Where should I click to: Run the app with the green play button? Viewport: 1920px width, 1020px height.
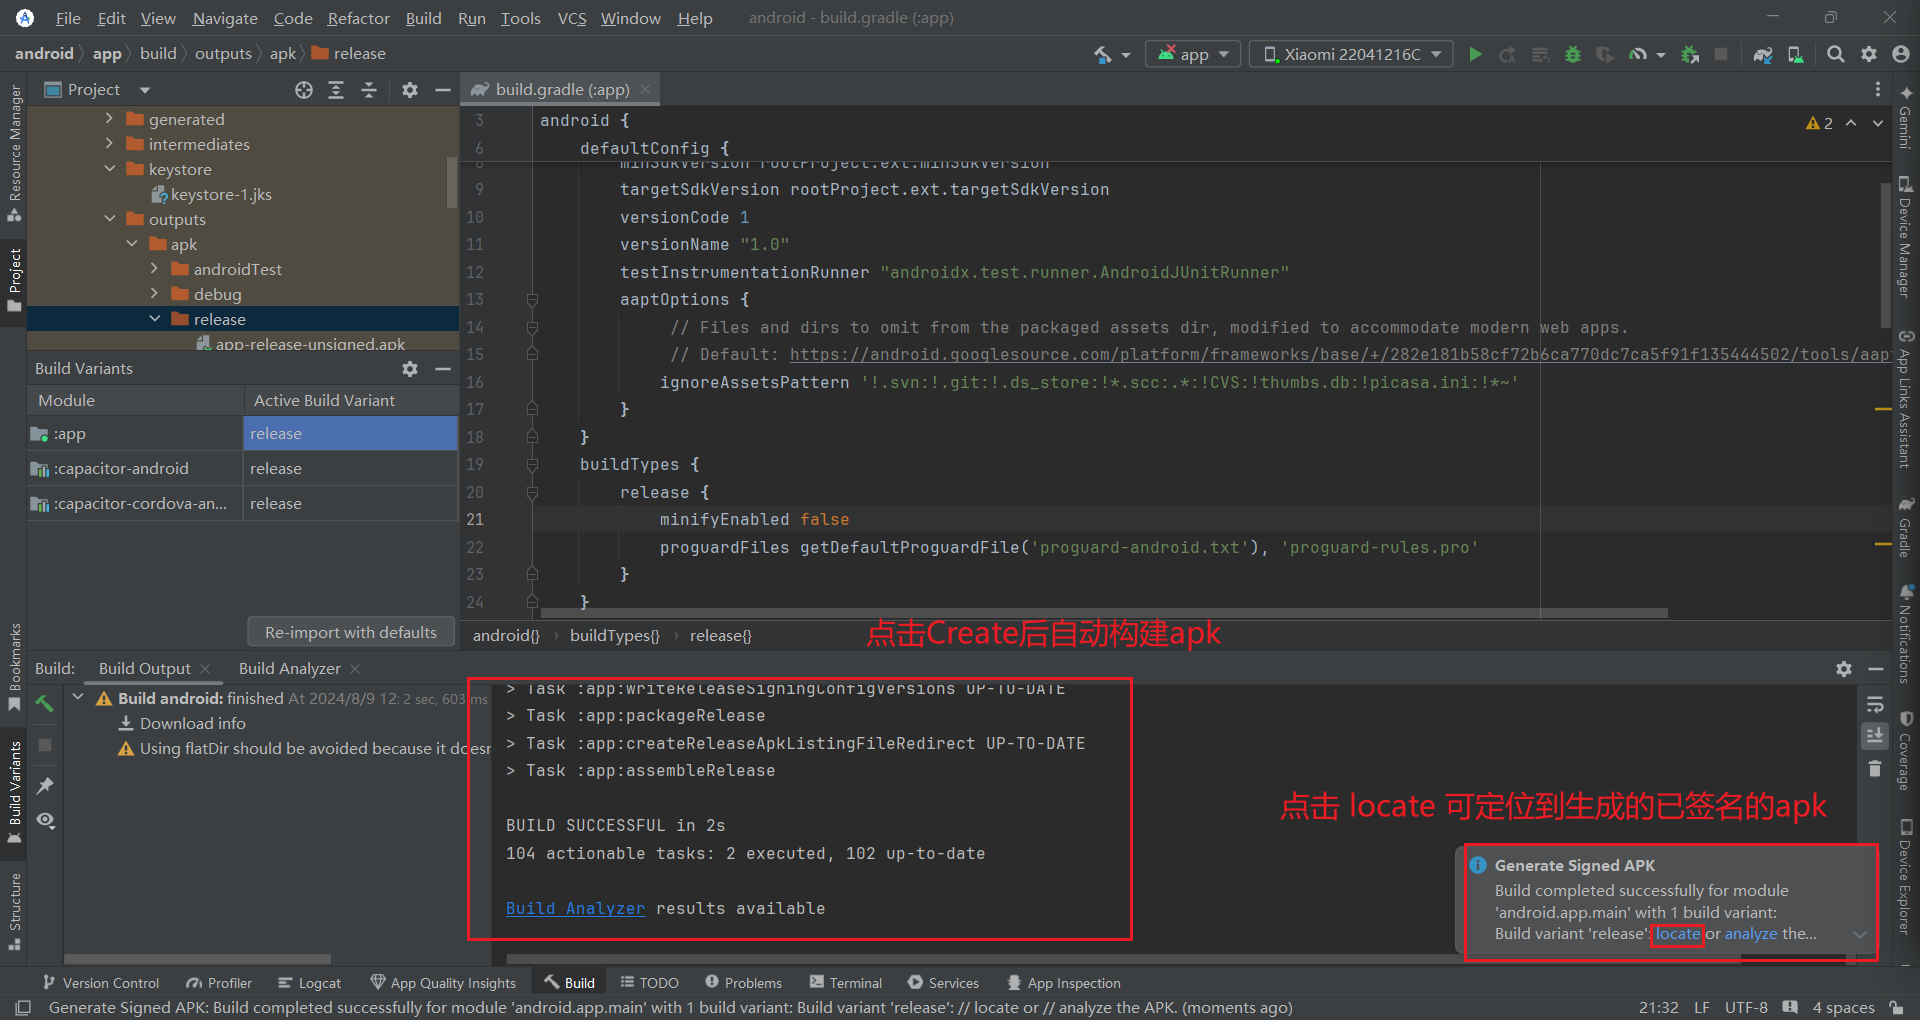click(1475, 54)
